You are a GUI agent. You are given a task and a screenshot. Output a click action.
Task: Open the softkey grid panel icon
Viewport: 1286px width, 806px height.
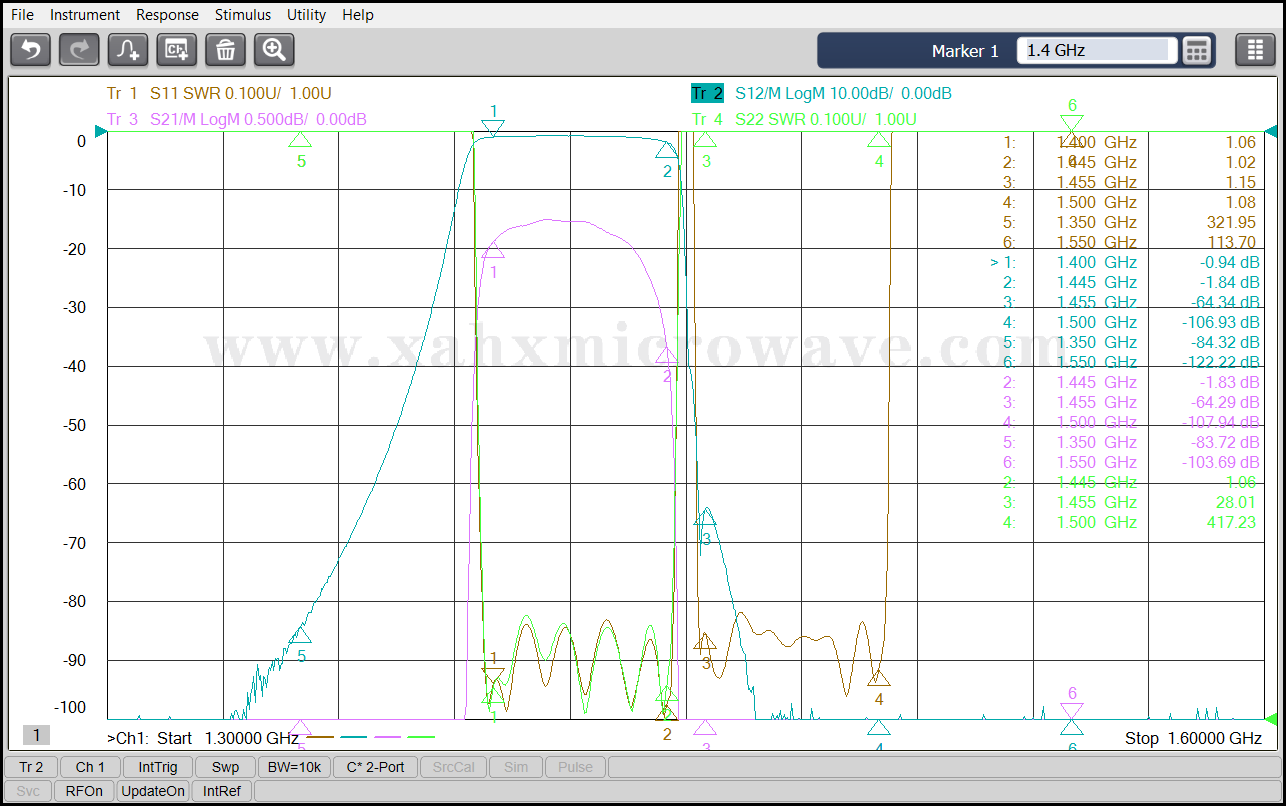(x=1255, y=50)
